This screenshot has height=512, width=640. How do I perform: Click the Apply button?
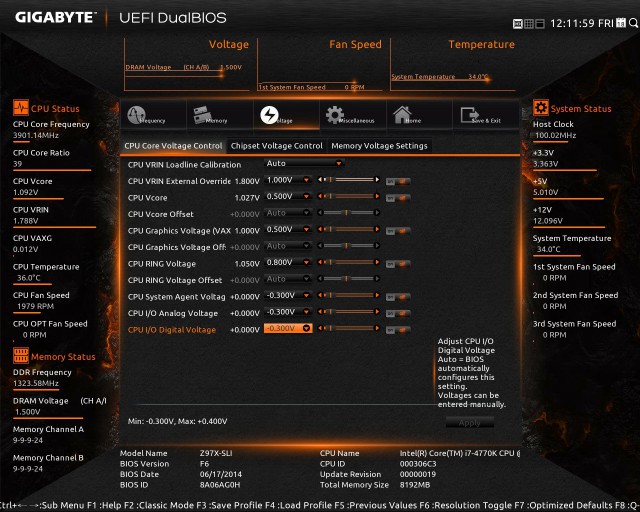point(469,423)
